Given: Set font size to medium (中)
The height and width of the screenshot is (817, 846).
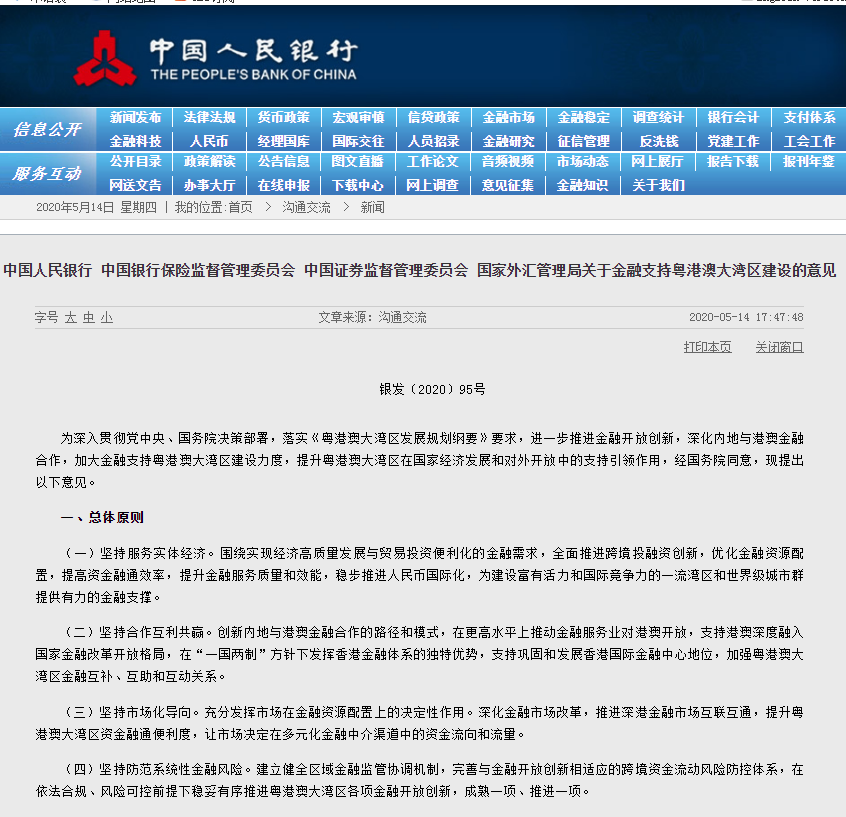Looking at the screenshot, I should click(x=88, y=318).
